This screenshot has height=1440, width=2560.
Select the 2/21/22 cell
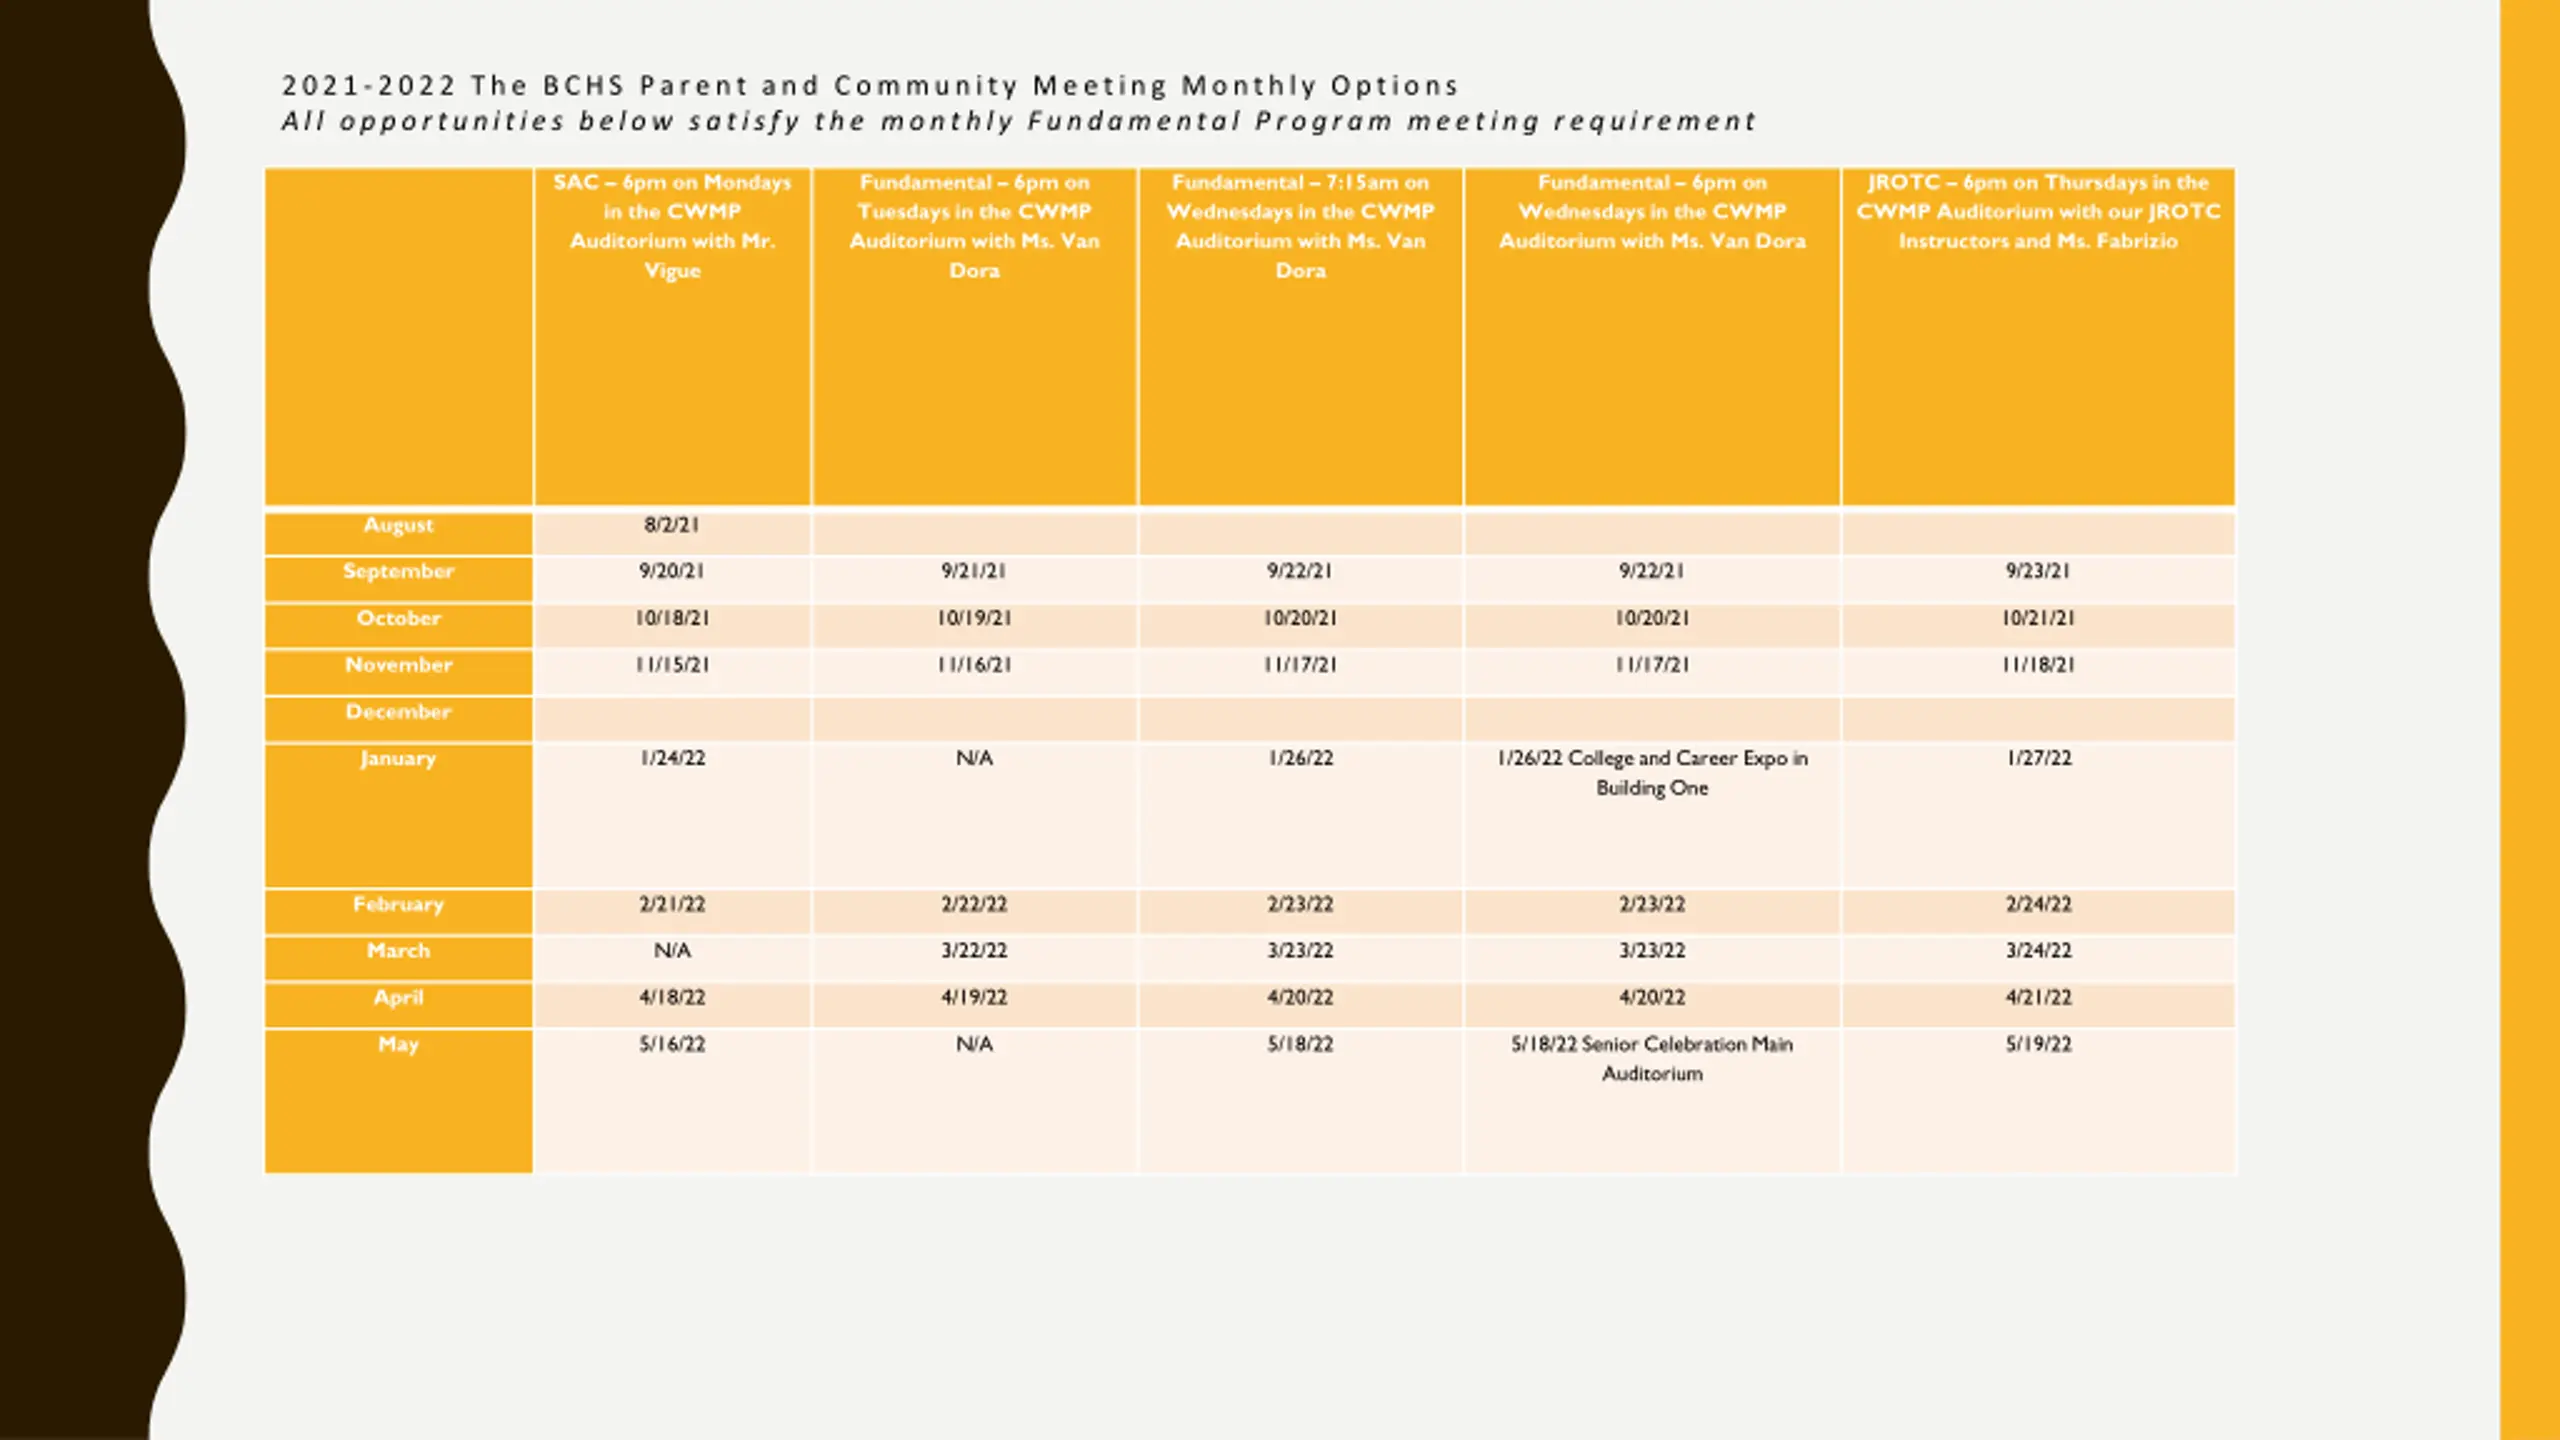point(672,911)
